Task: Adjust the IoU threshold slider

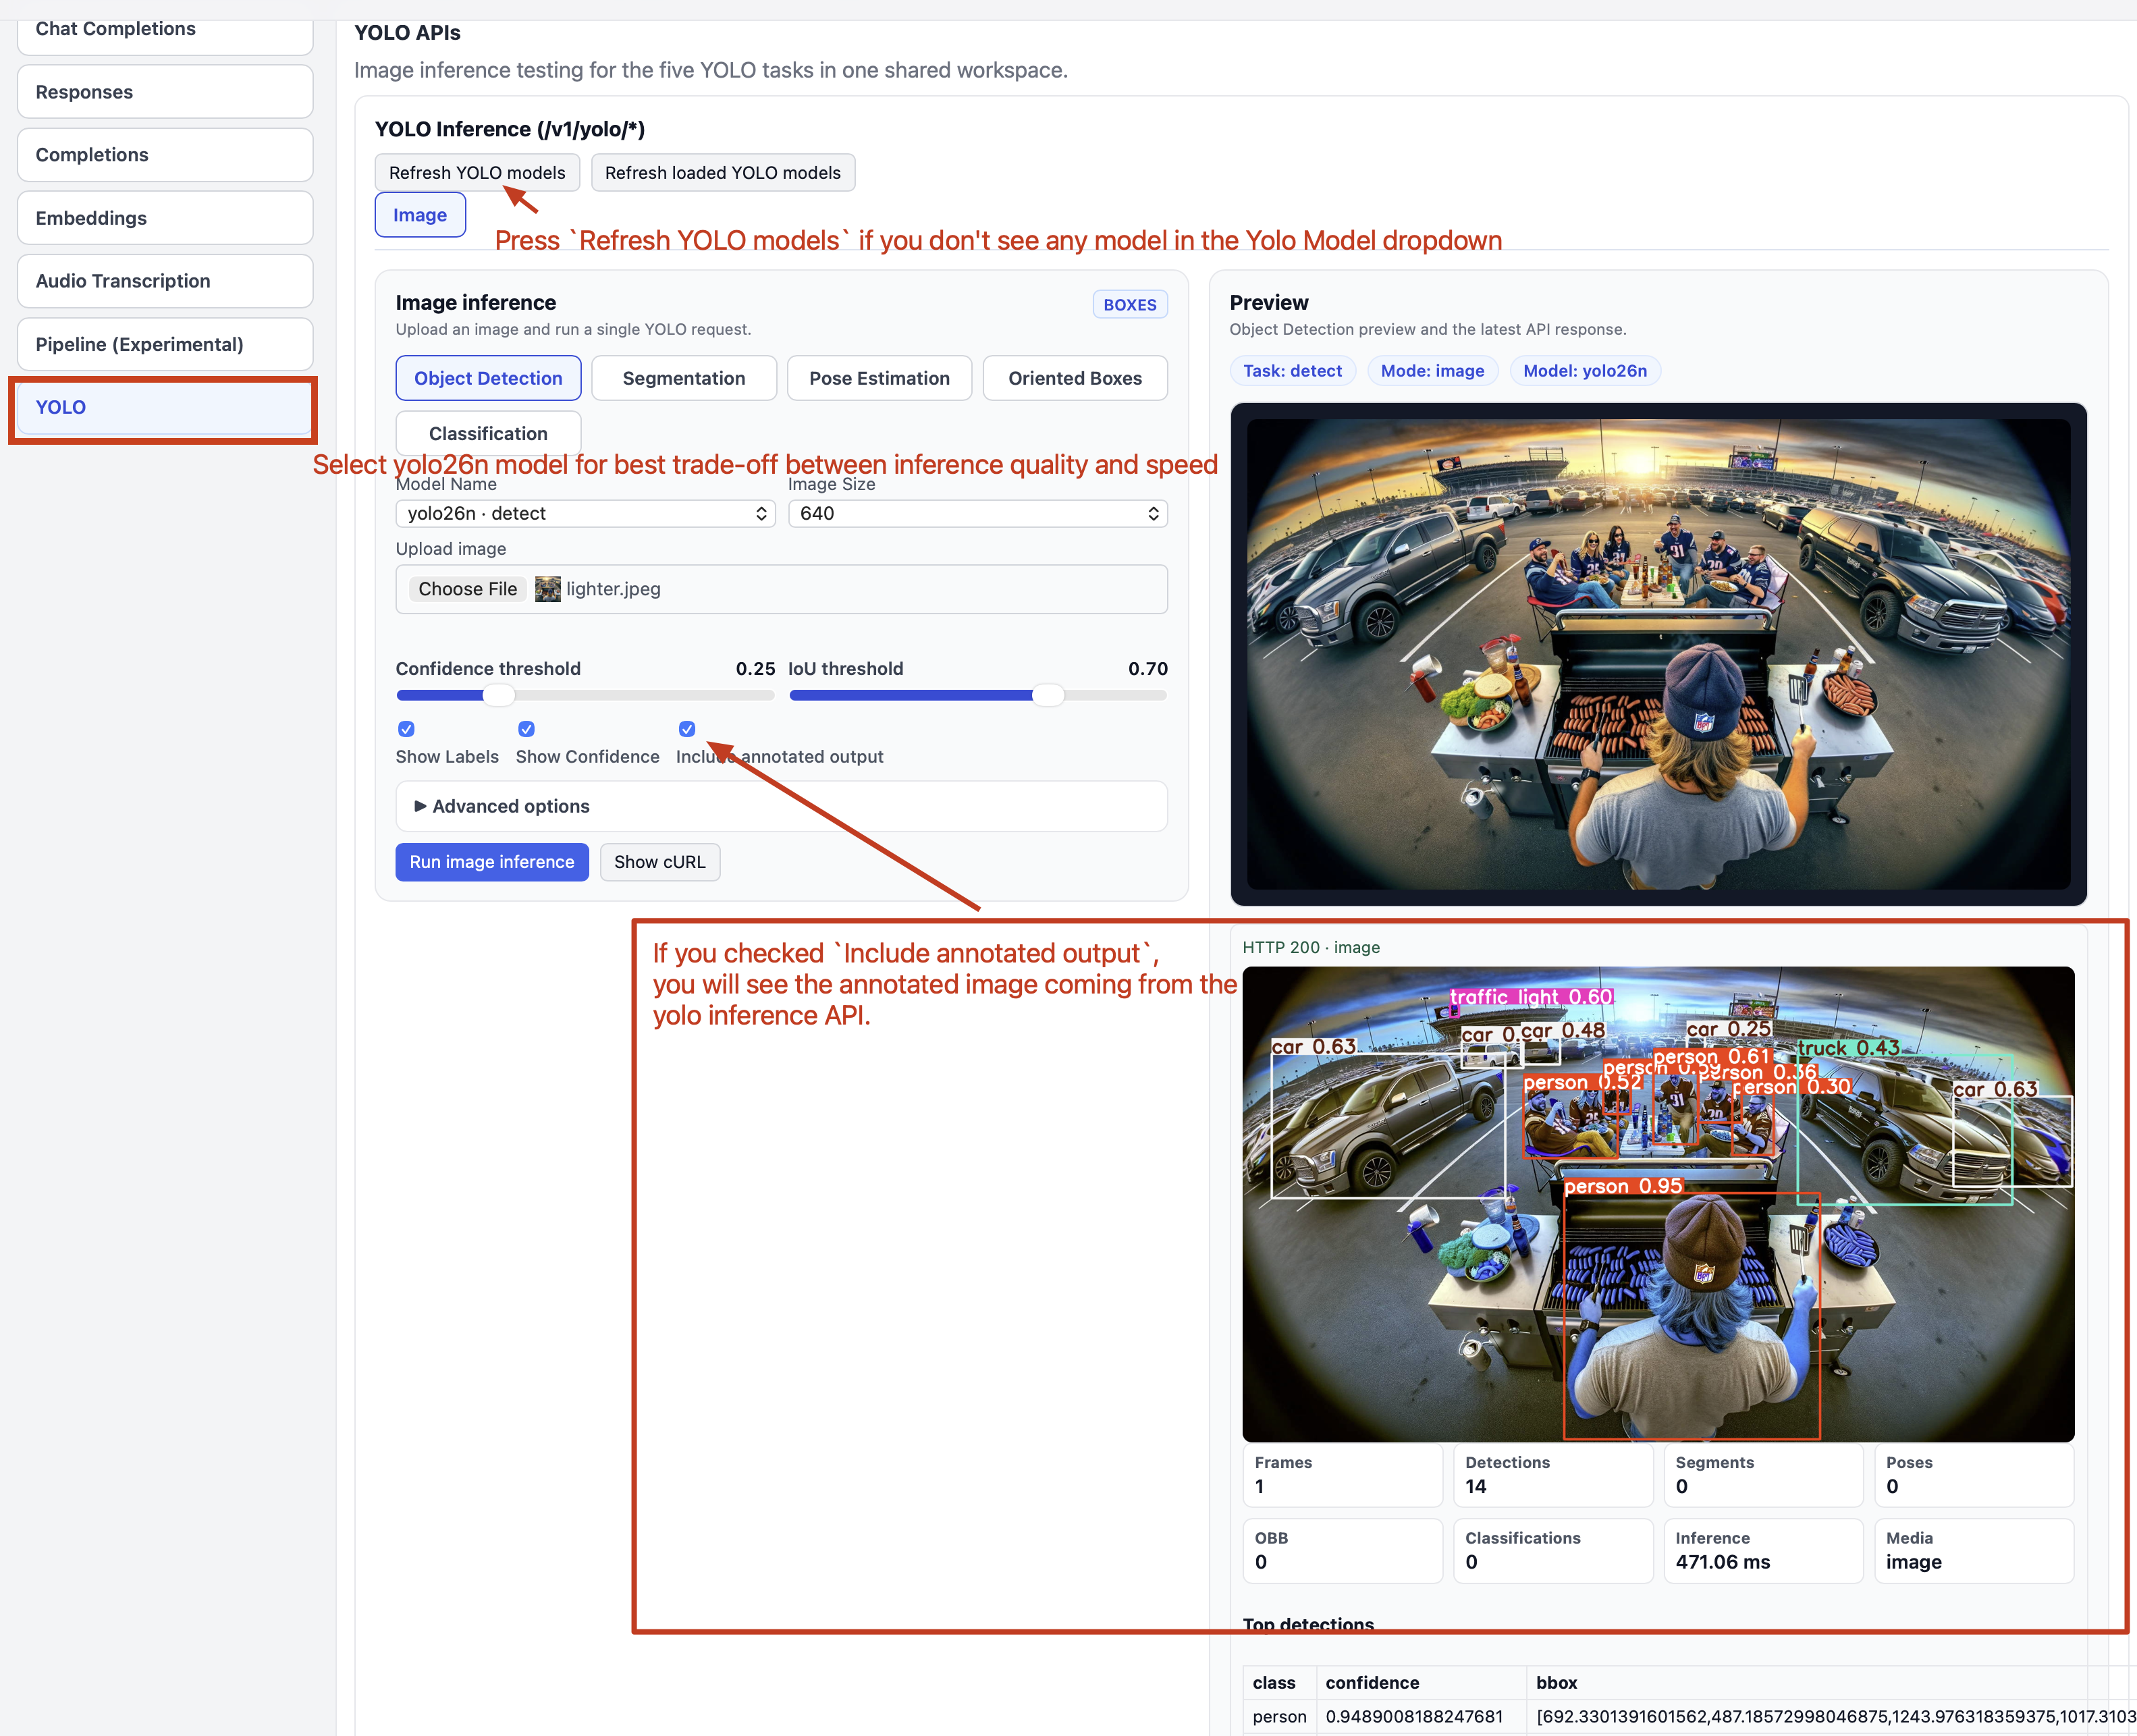Action: (978, 695)
